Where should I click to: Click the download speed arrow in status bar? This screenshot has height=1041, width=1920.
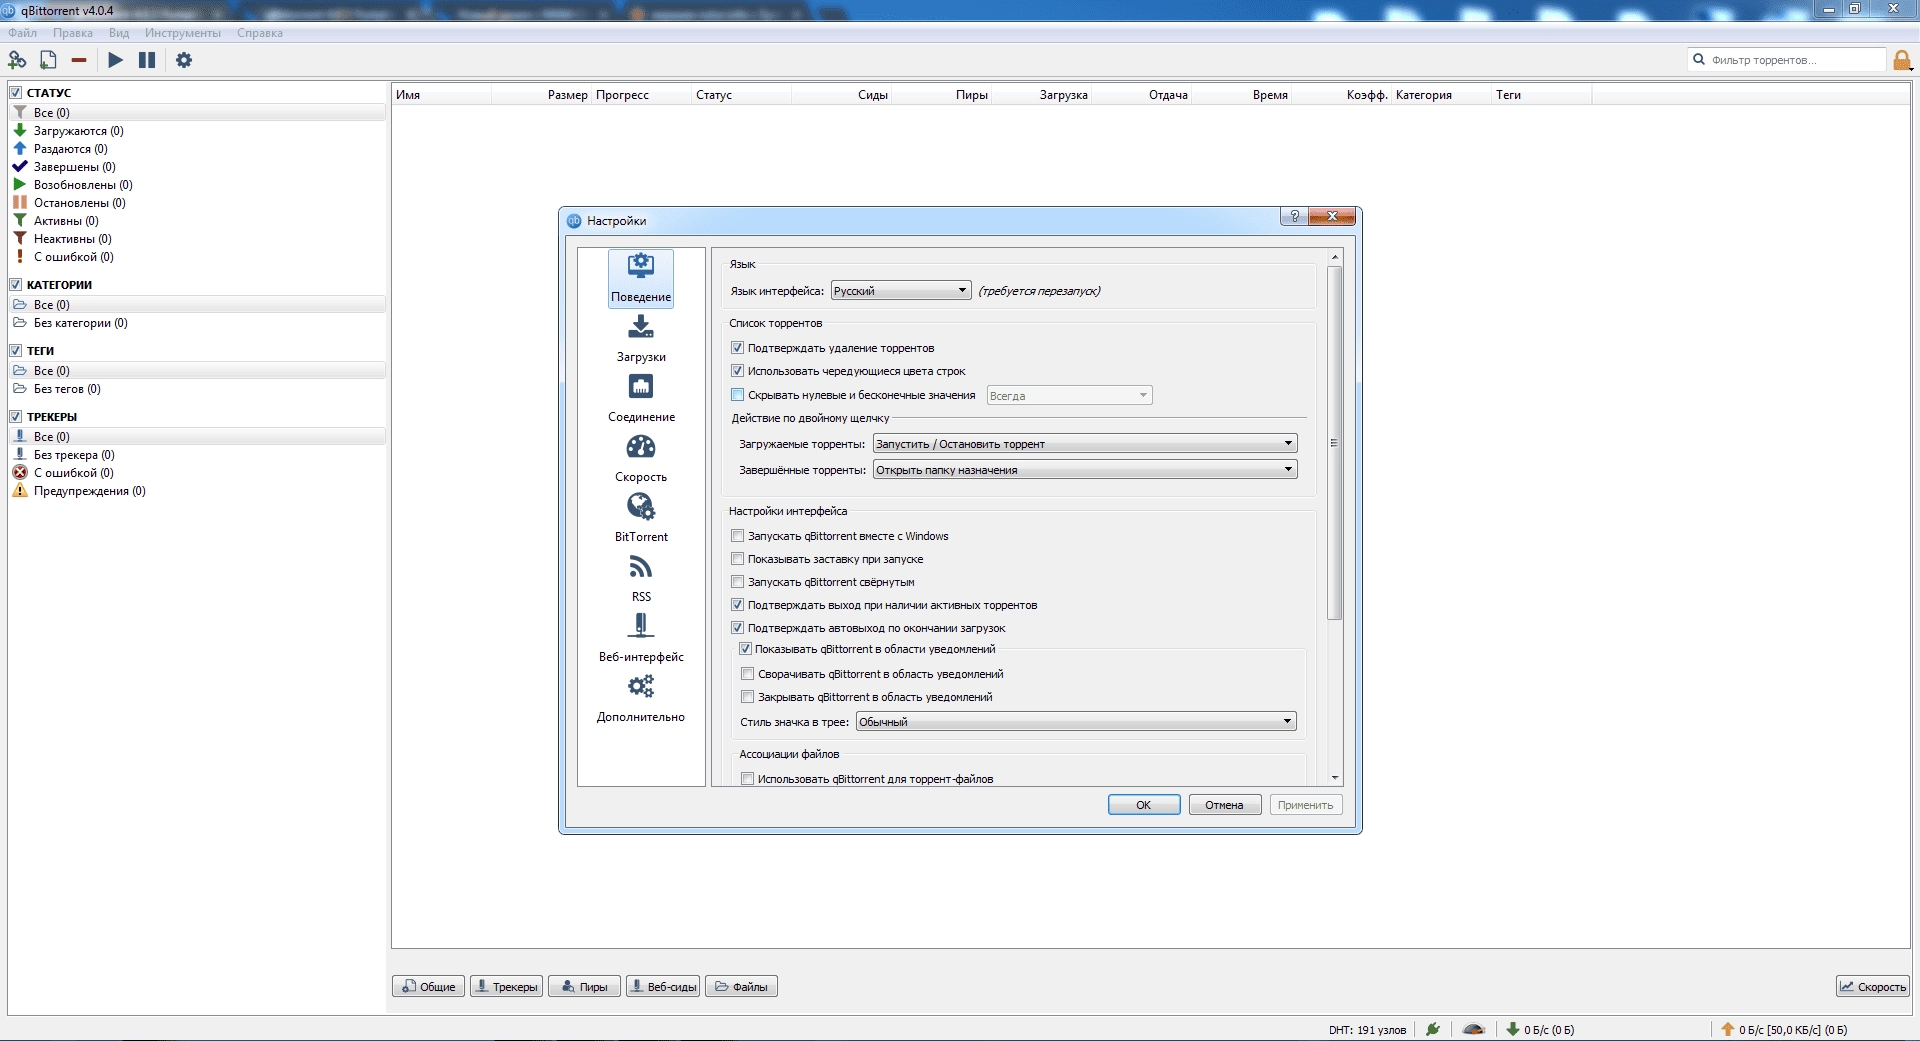pos(1513,1029)
